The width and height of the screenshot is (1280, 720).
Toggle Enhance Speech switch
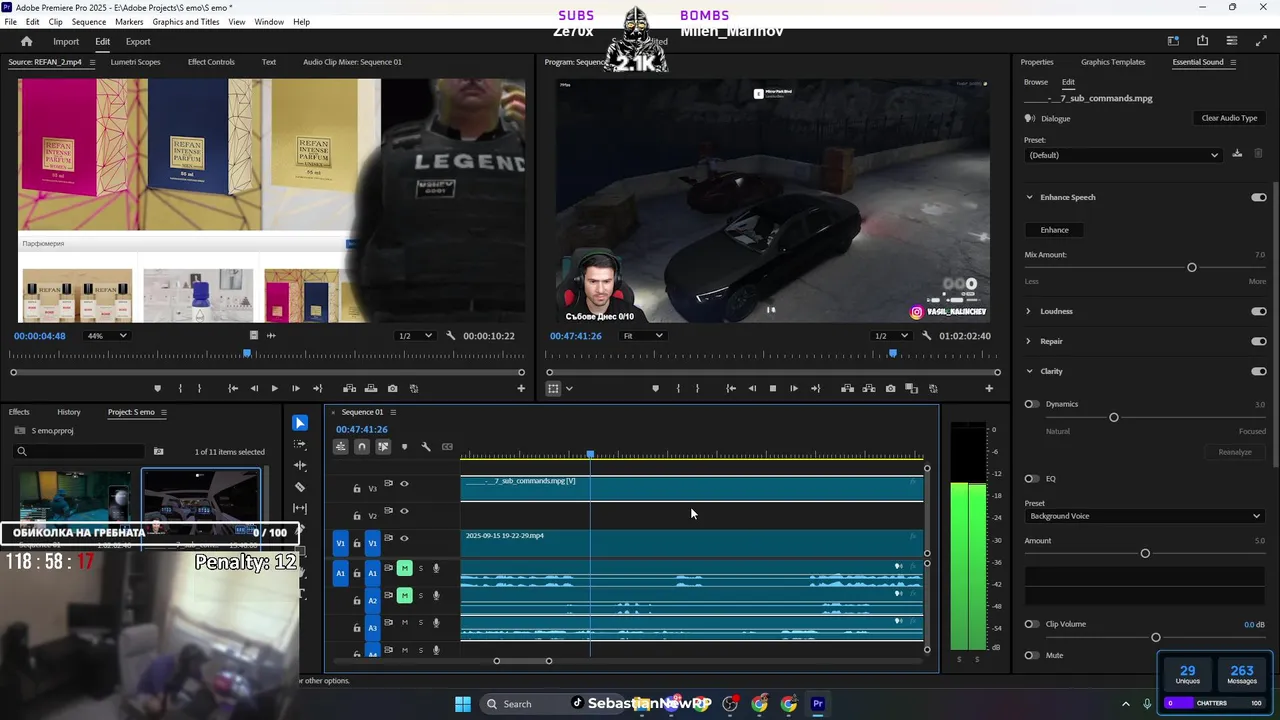[x=1258, y=197]
